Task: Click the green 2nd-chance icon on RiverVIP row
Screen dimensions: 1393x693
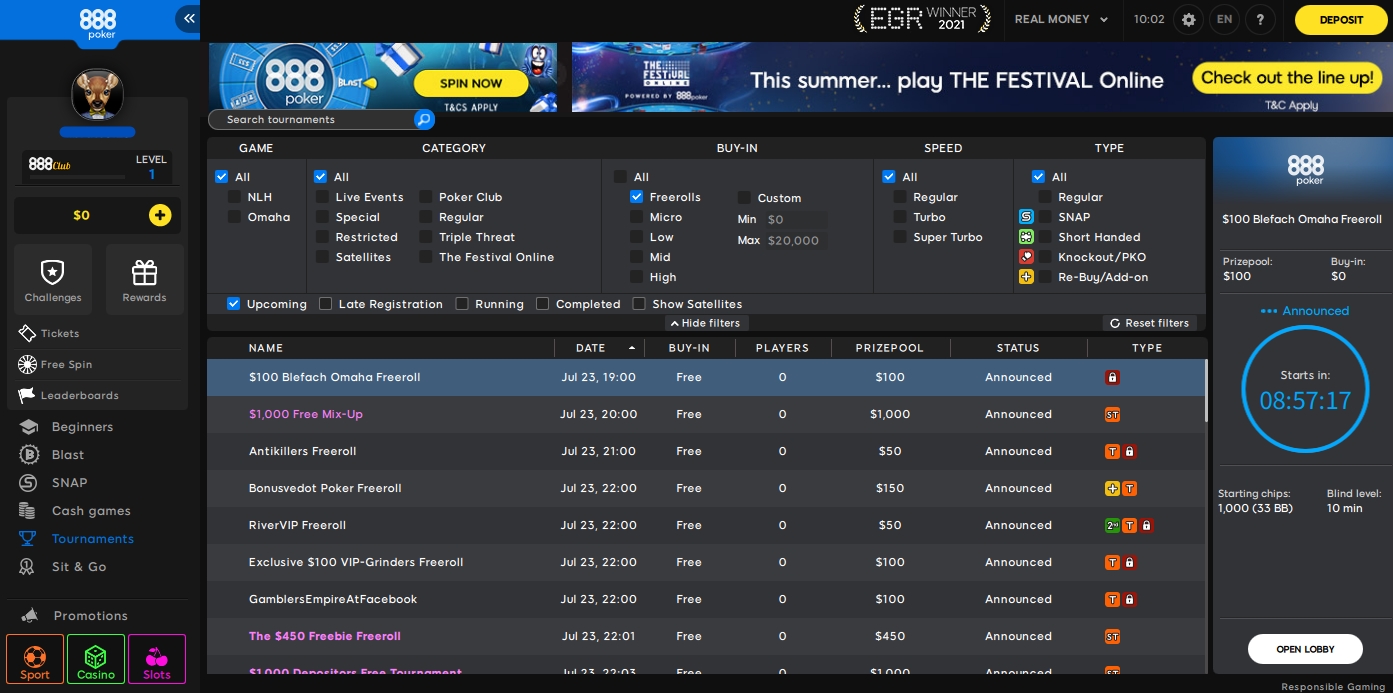Action: (x=1112, y=526)
